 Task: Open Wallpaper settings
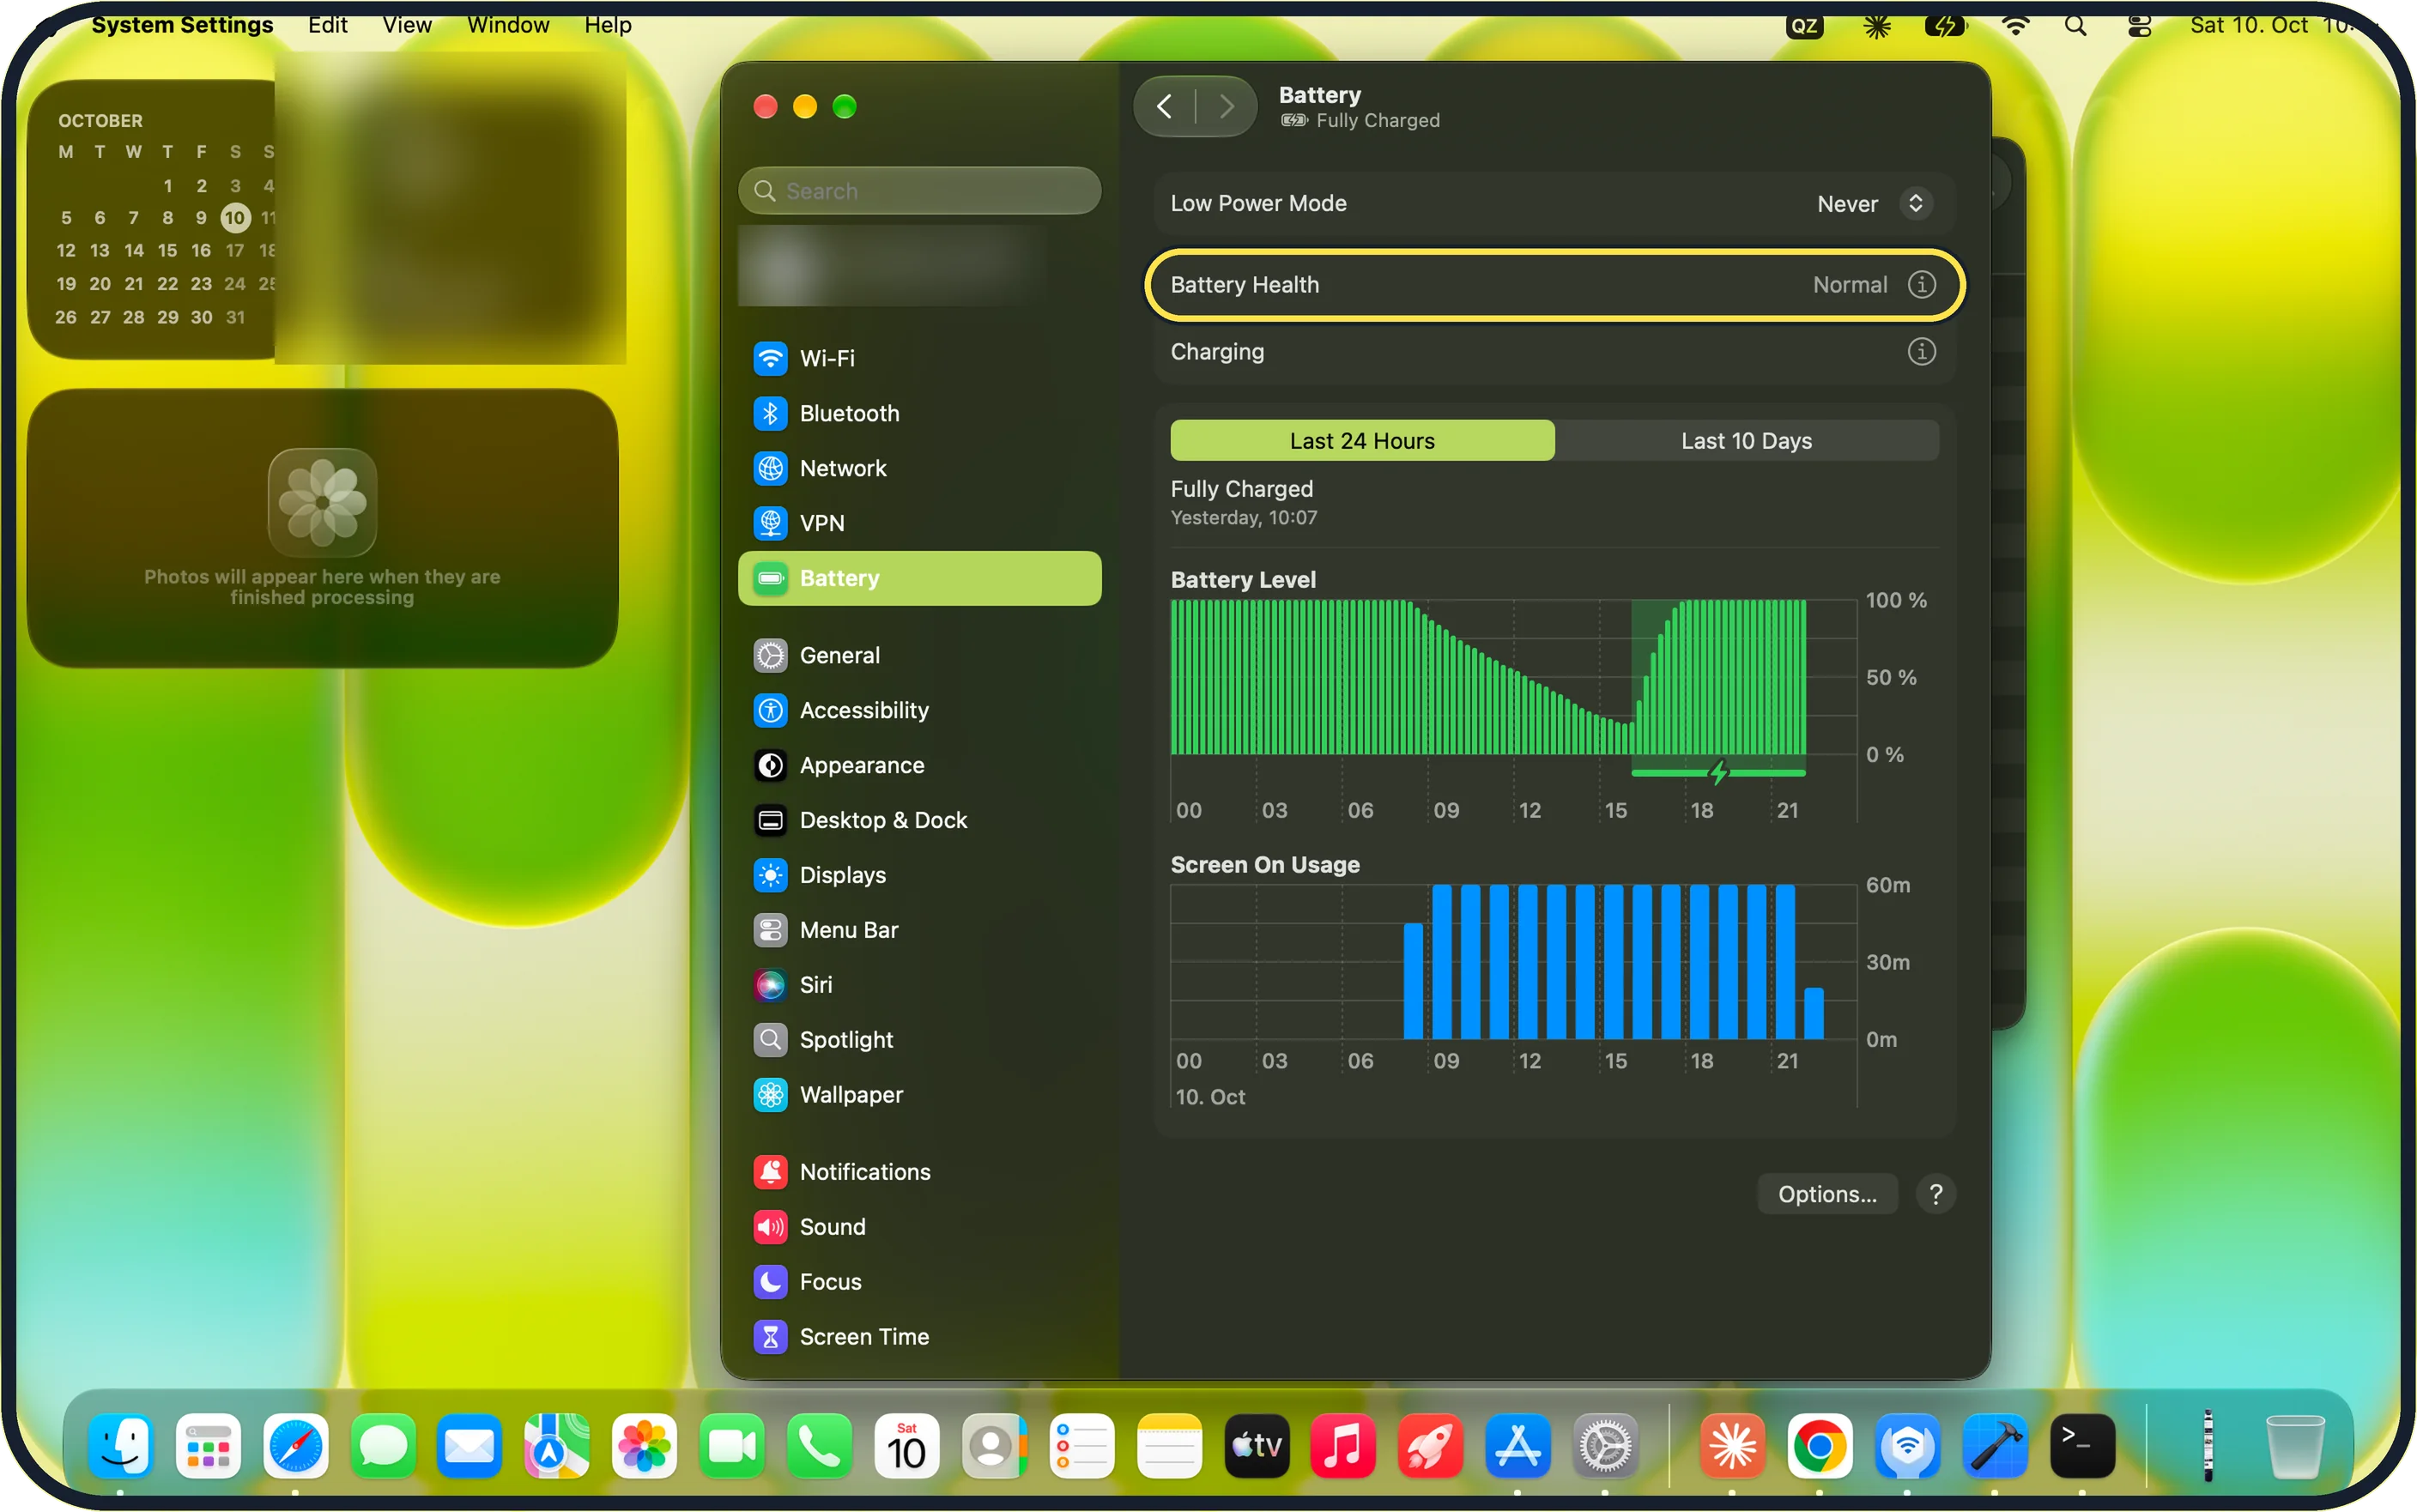pyautogui.click(x=919, y=1095)
